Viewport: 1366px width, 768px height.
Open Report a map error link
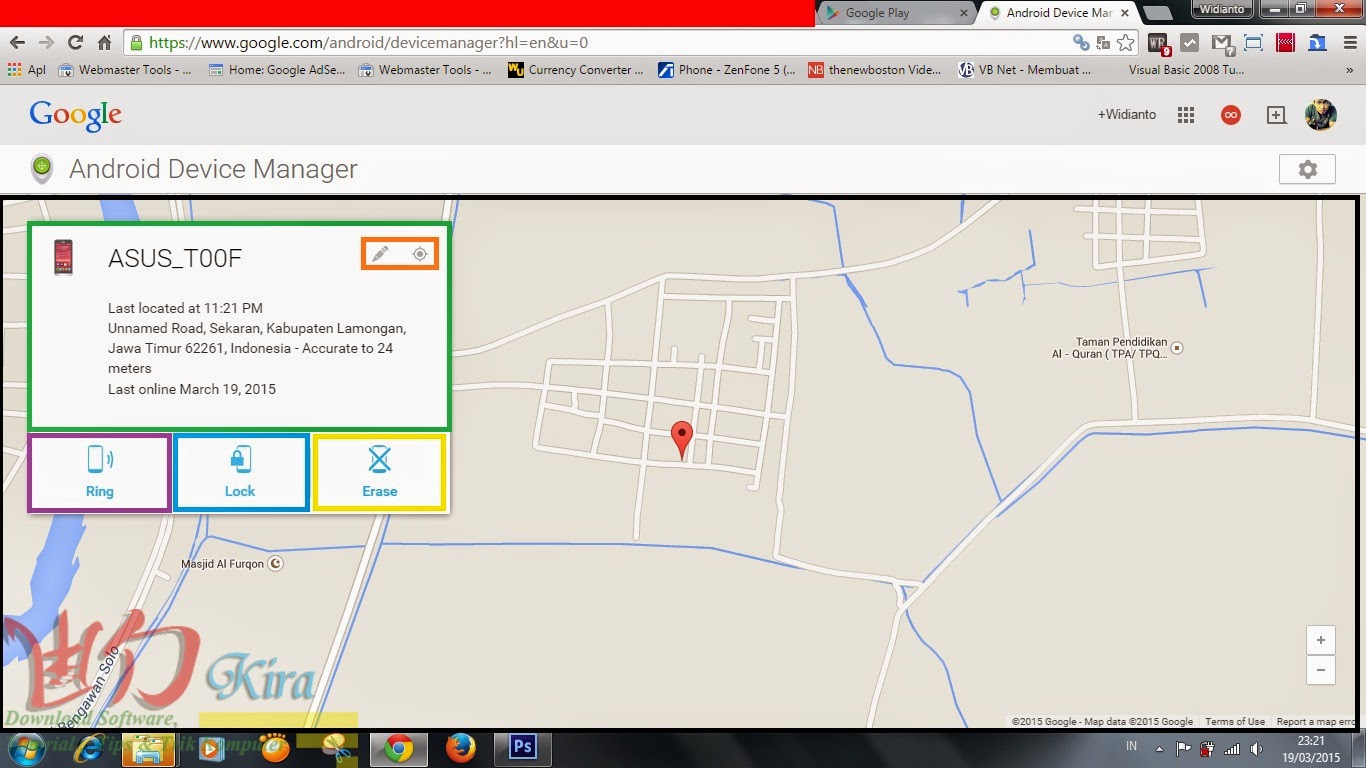coord(1316,722)
